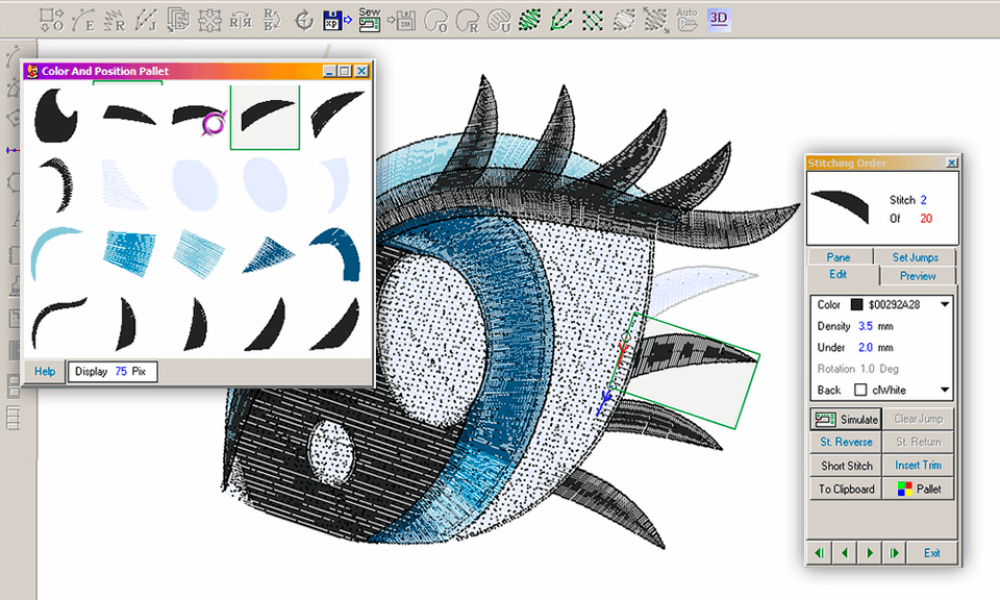Click the green radiating stitch icon

point(561,20)
